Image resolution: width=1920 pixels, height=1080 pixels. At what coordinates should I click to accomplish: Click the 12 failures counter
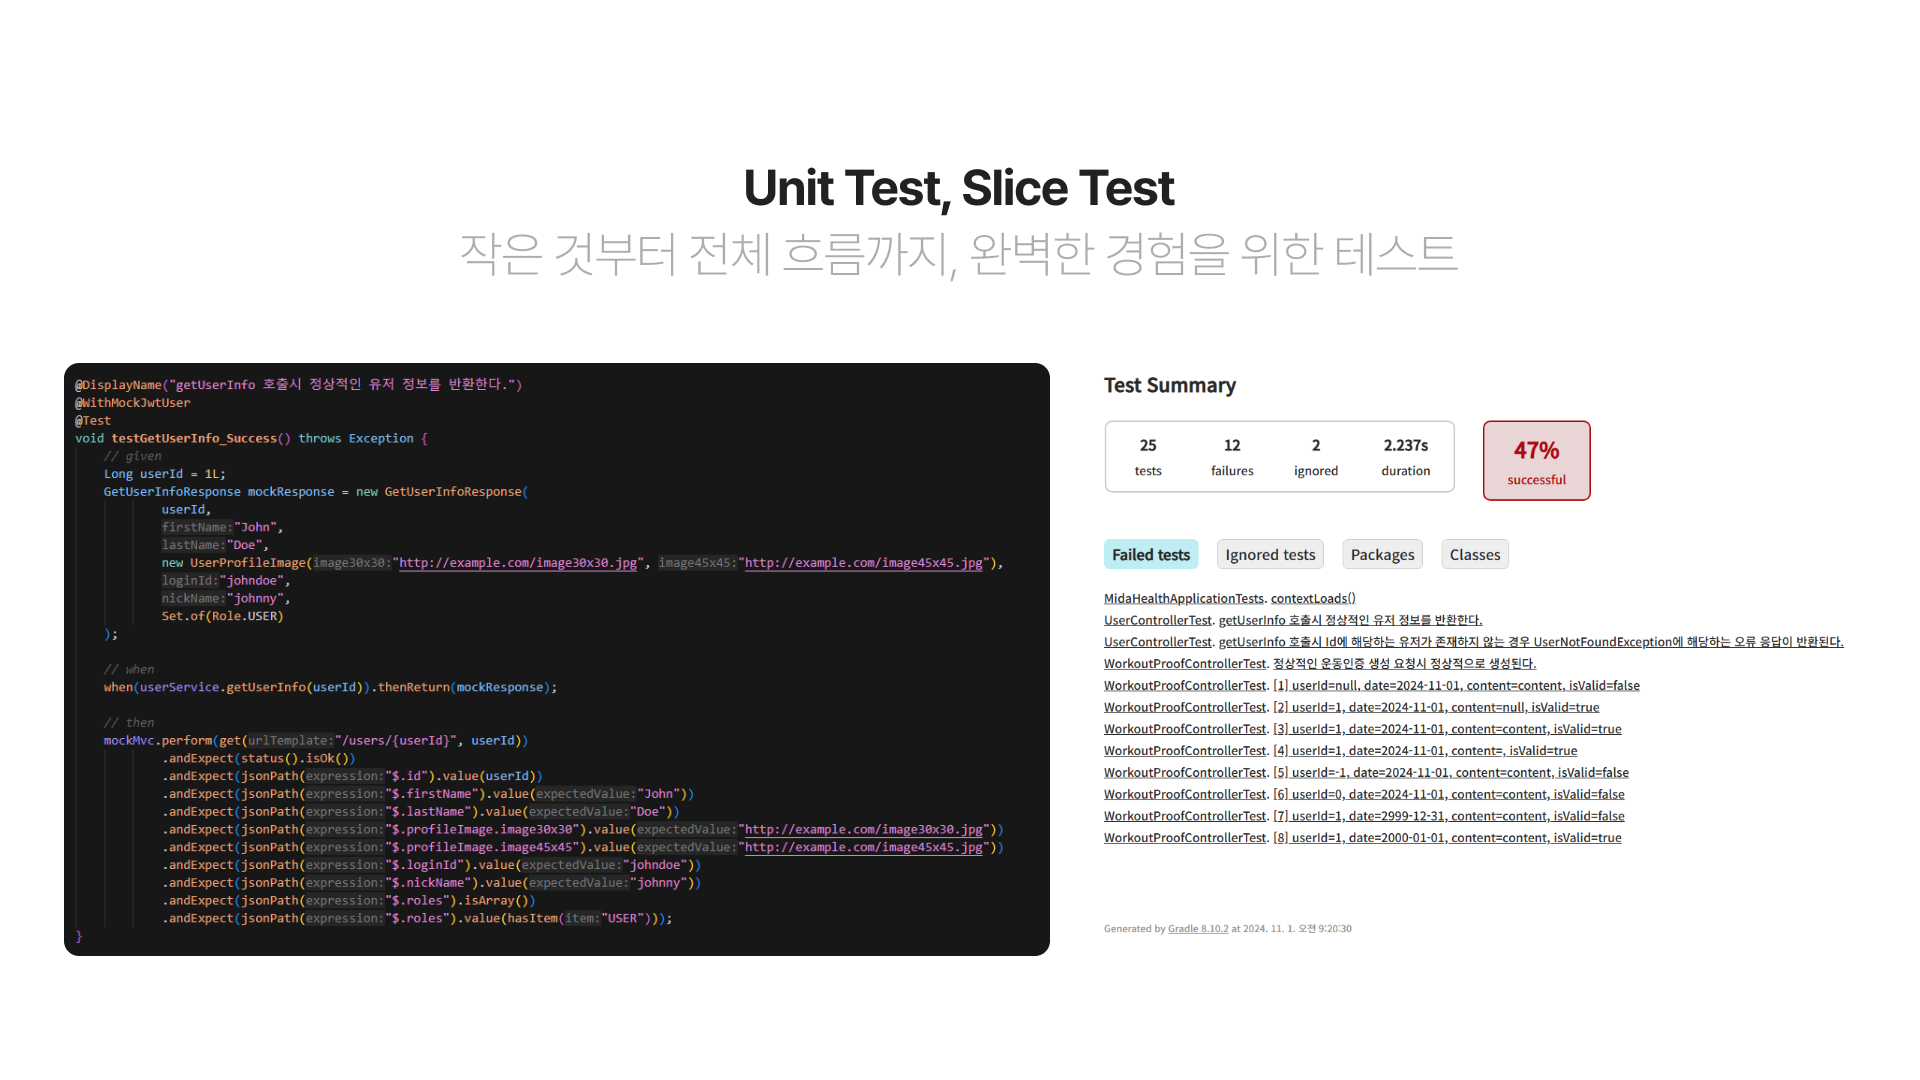click(1232, 457)
